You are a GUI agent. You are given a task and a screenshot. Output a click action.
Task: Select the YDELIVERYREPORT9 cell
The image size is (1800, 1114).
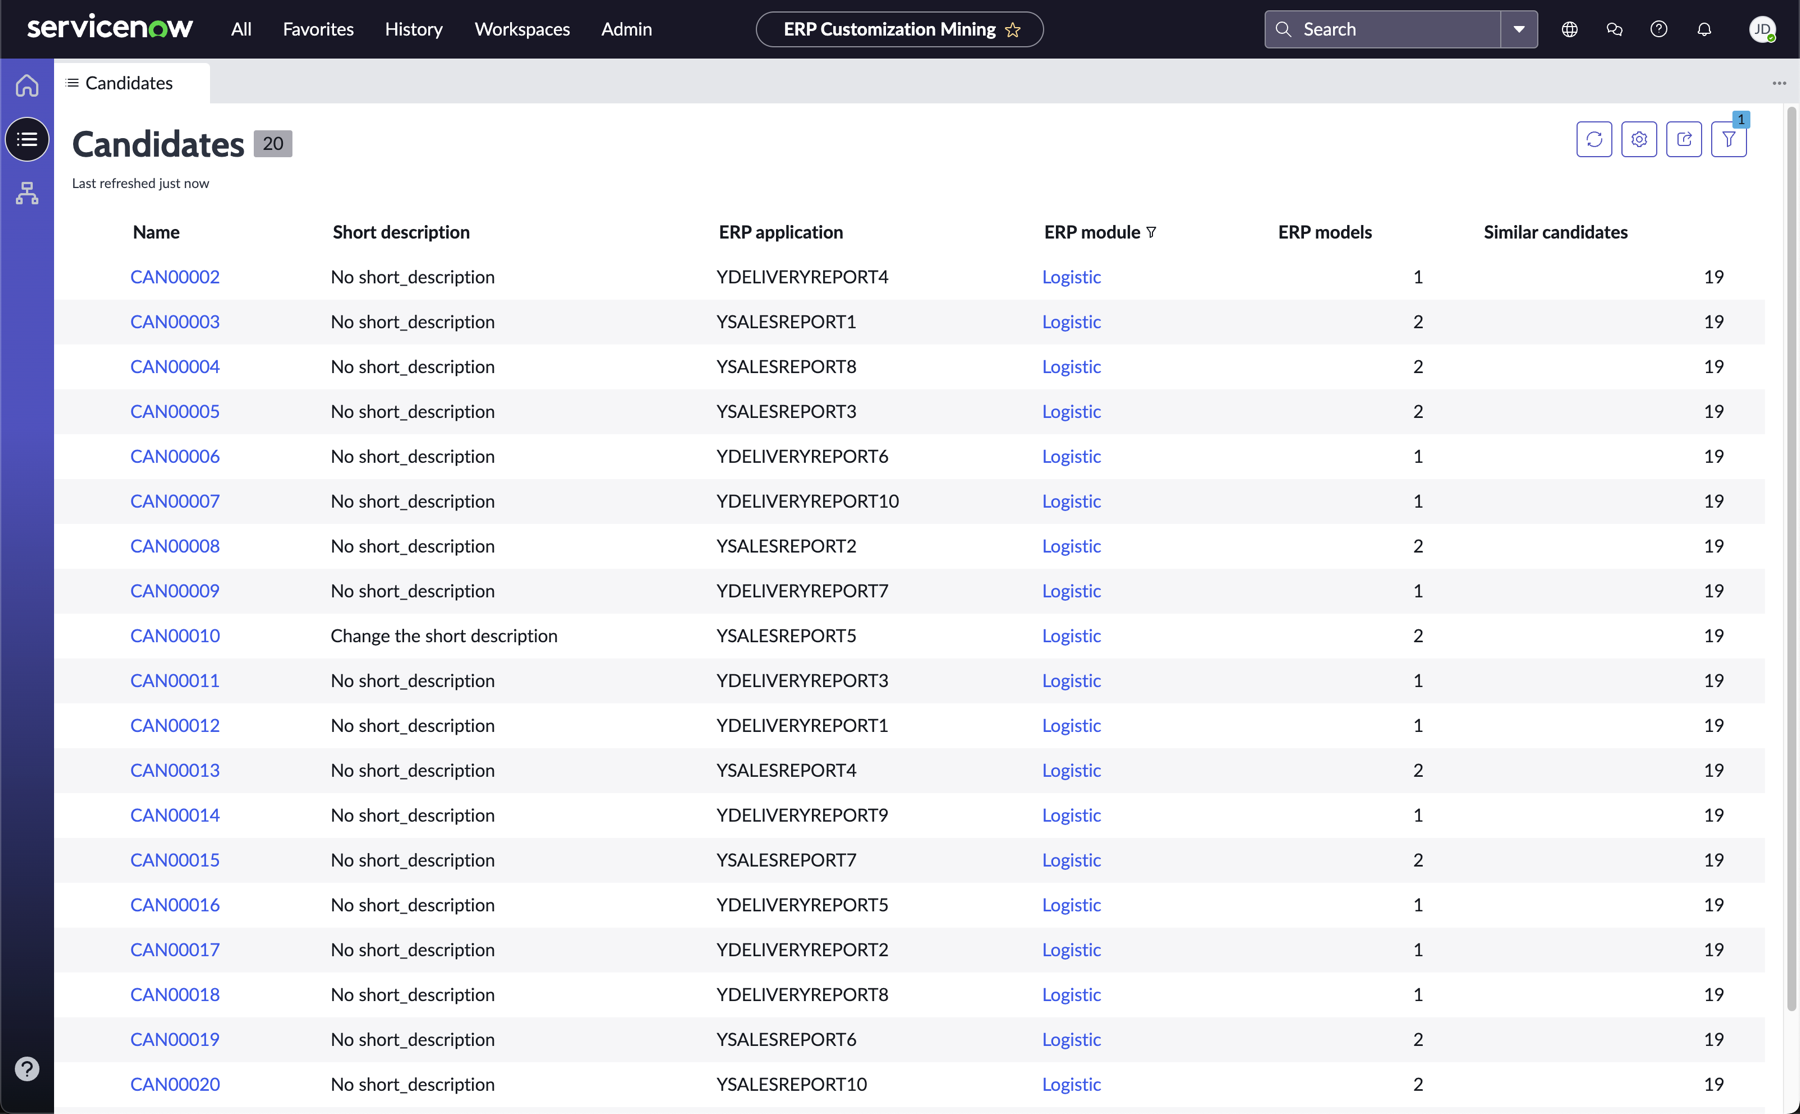[x=802, y=815]
